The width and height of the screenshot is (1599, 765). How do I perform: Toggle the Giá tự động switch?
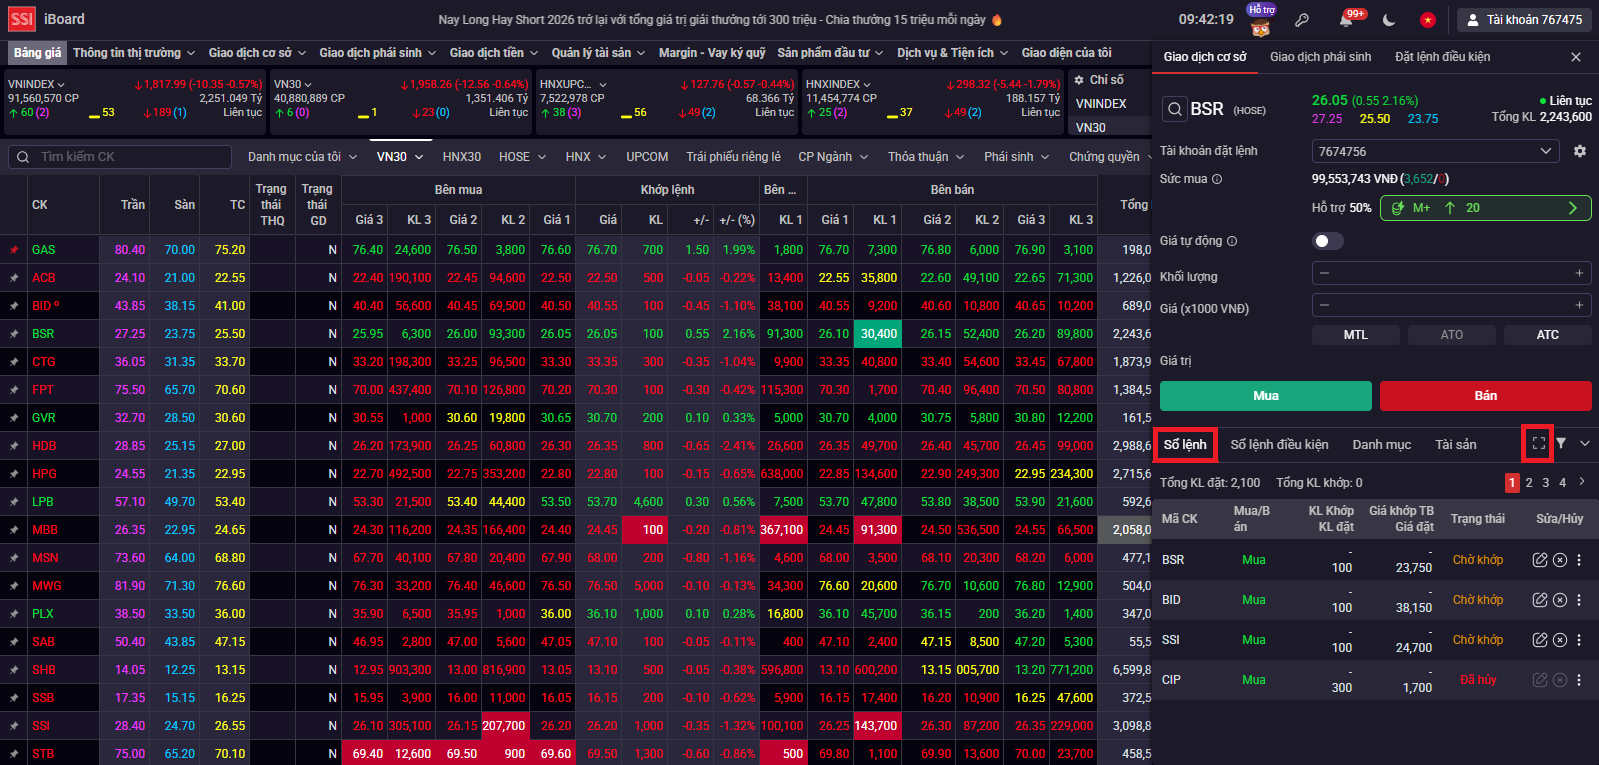(x=1328, y=241)
